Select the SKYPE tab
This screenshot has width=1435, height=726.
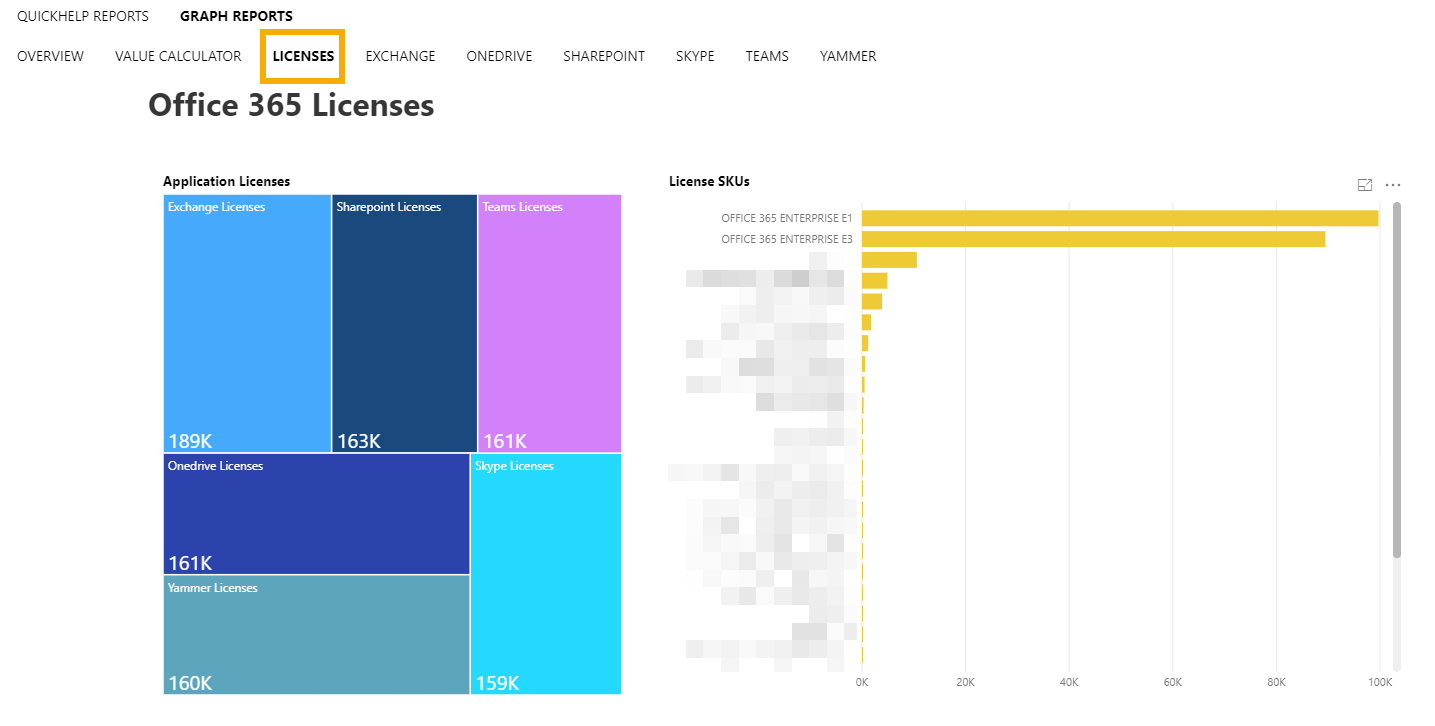click(x=694, y=56)
